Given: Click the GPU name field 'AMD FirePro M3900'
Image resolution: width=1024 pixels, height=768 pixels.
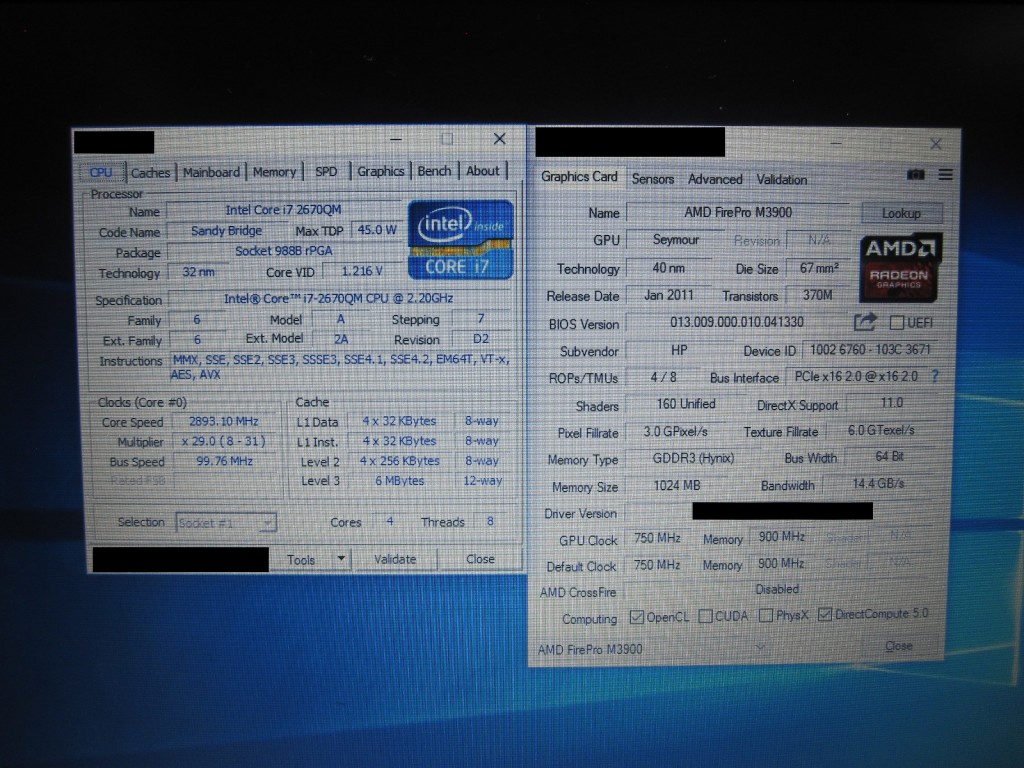Looking at the screenshot, I should [x=738, y=212].
